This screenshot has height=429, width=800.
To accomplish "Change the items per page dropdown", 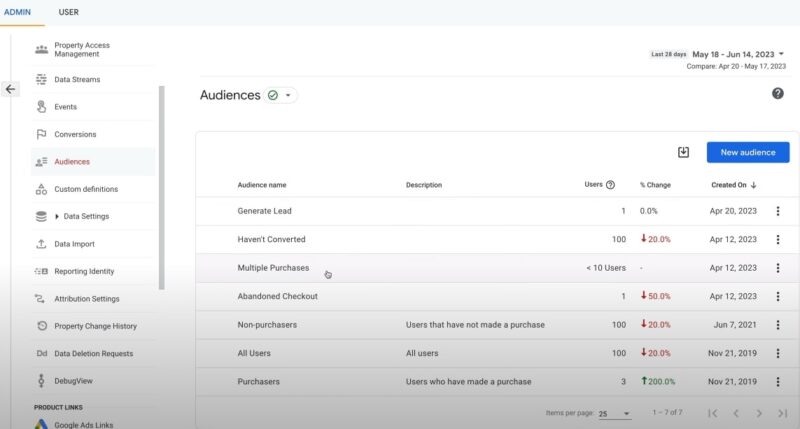I will (x=614, y=414).
